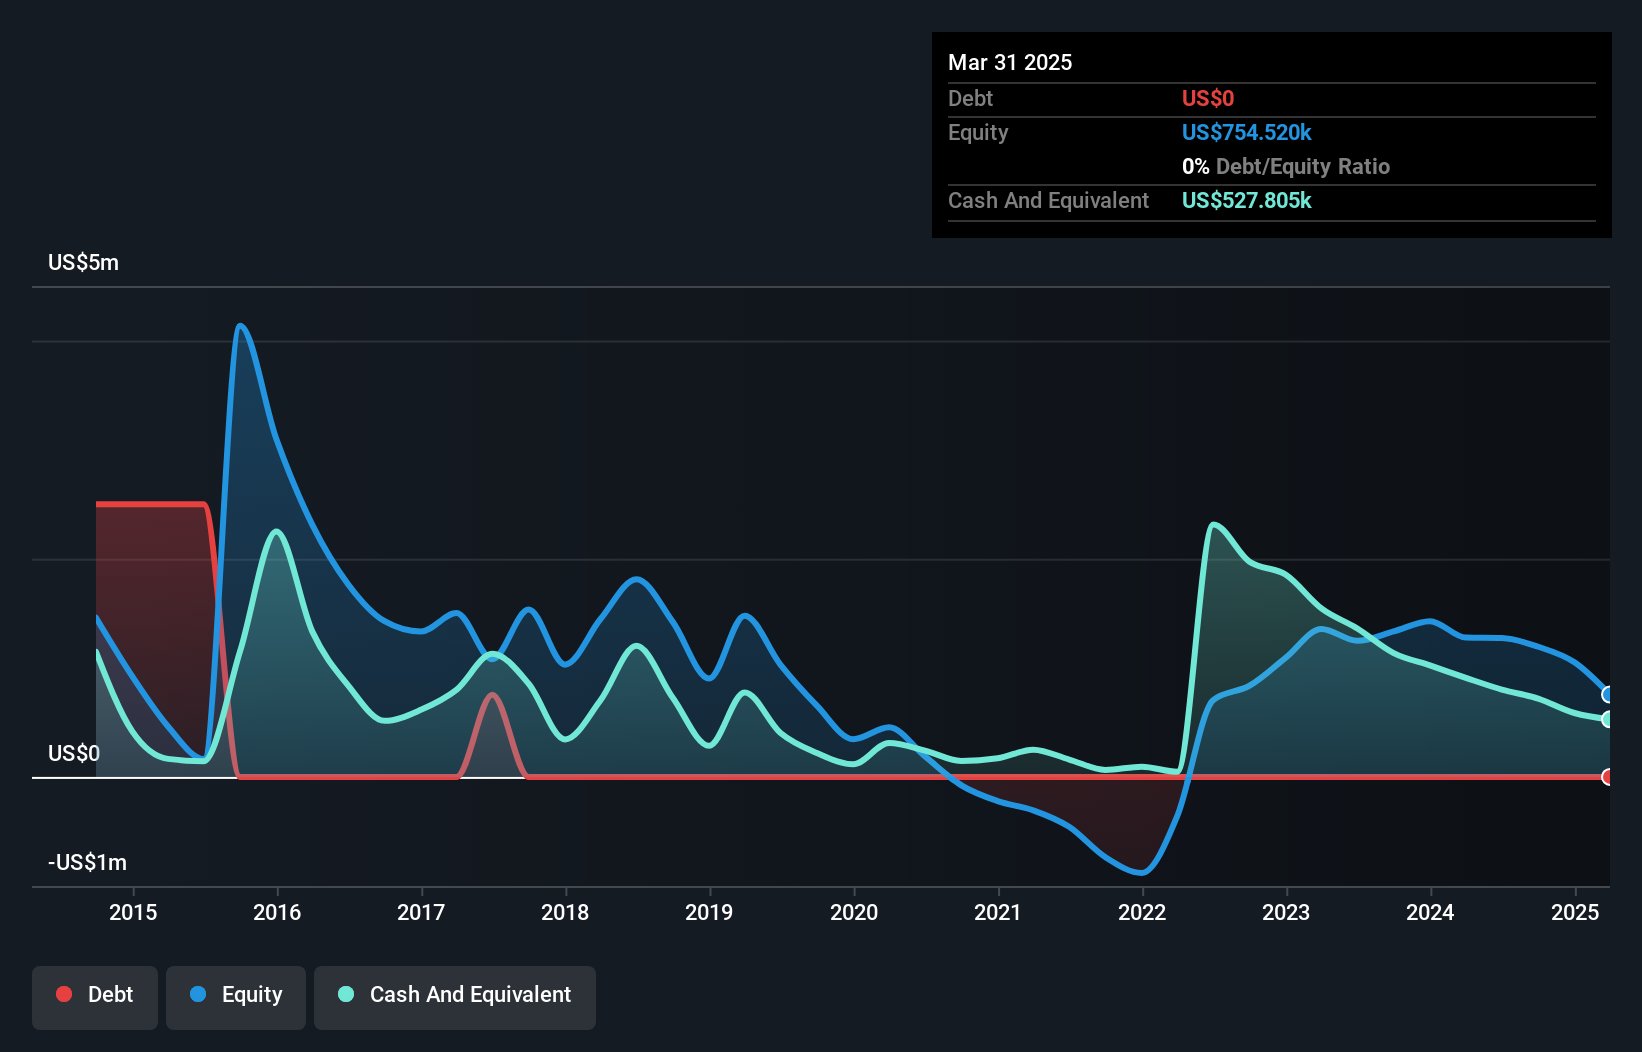The height and width of the screenshot is (1052, 1642).
Task: Click the blue Equity endpoint marker on chart
Action: [x=1608, y=694]
